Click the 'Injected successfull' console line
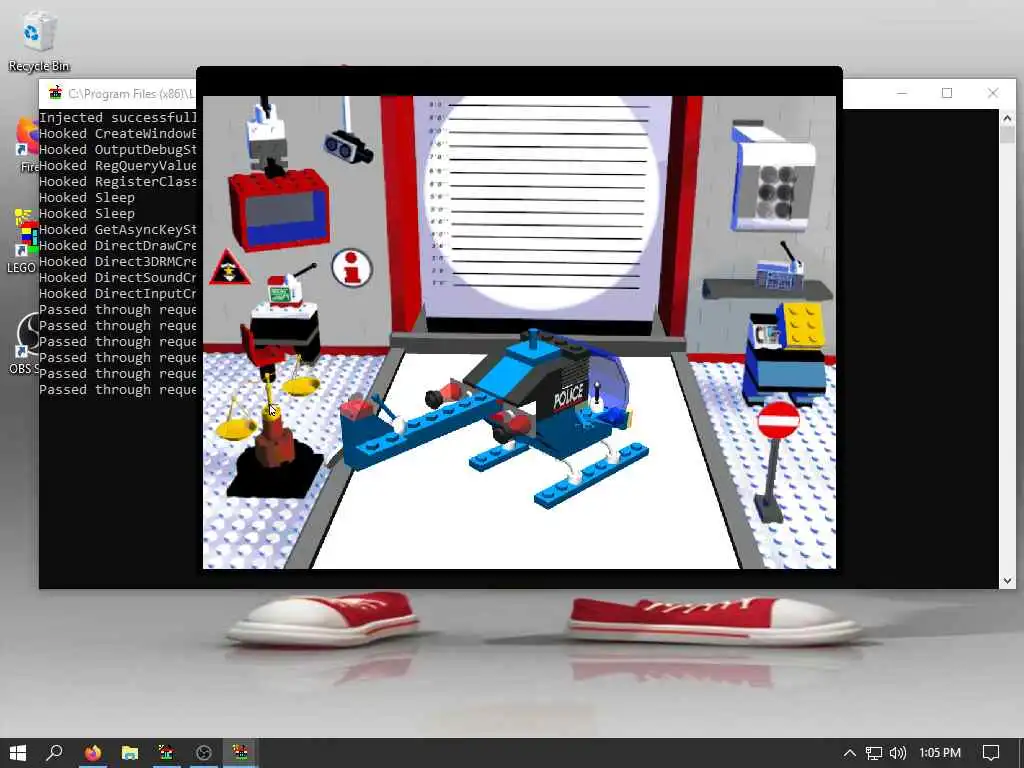 tap(118, 118)
